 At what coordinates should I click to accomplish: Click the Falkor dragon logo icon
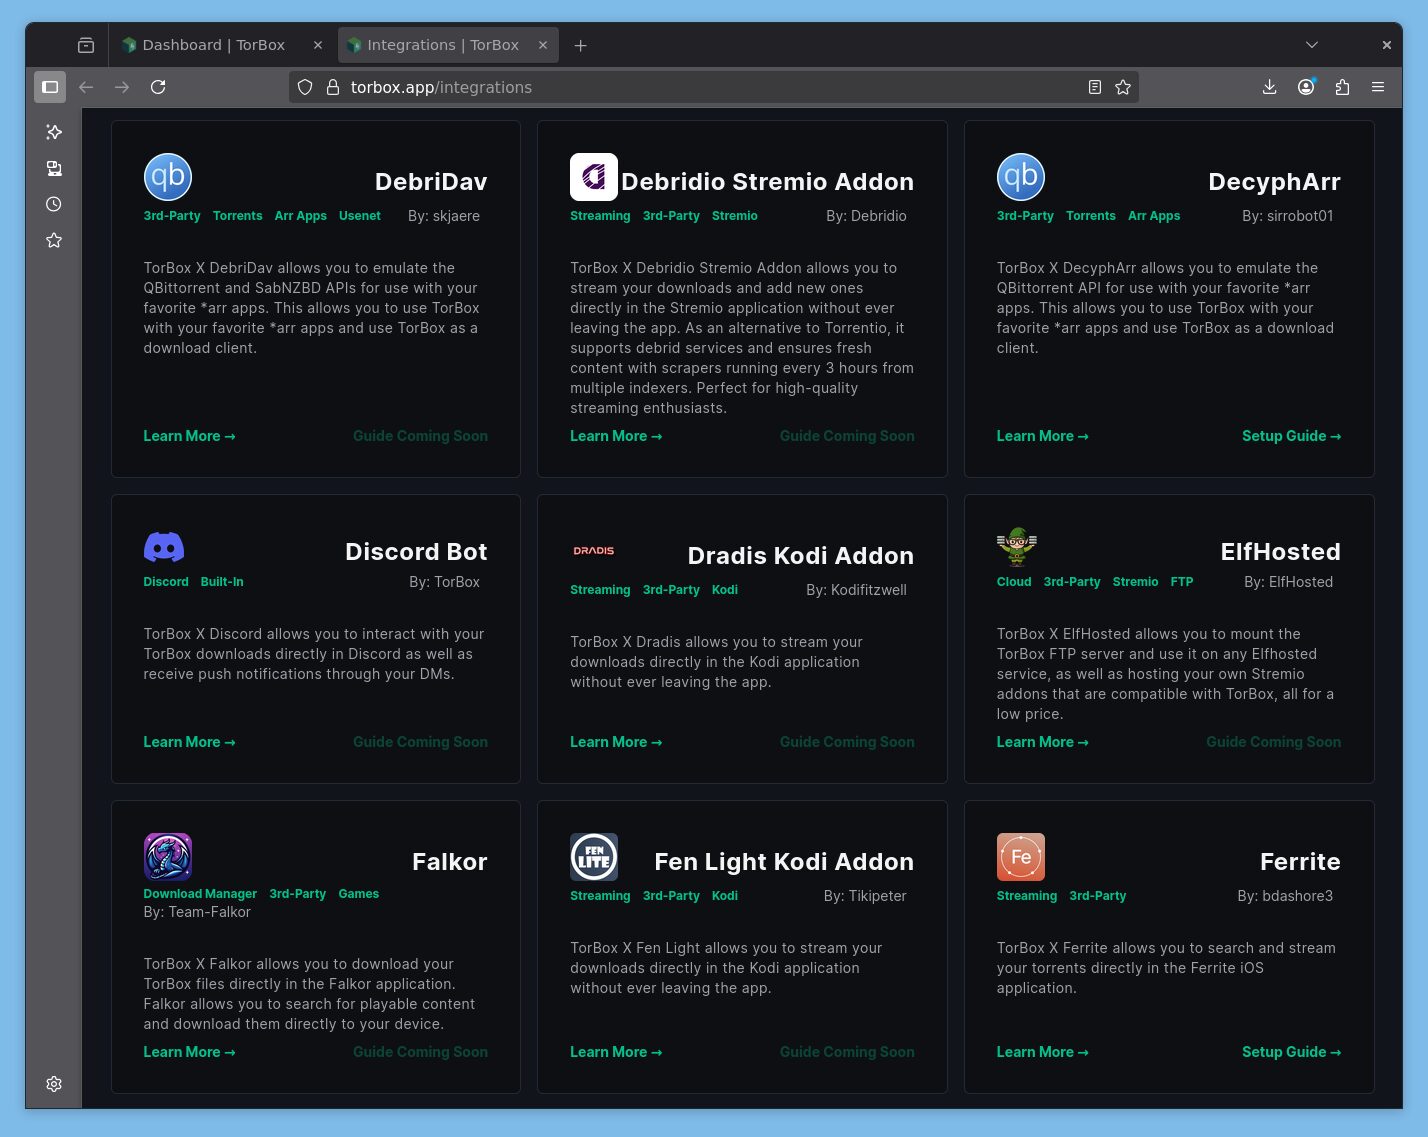tap(168, 857)
